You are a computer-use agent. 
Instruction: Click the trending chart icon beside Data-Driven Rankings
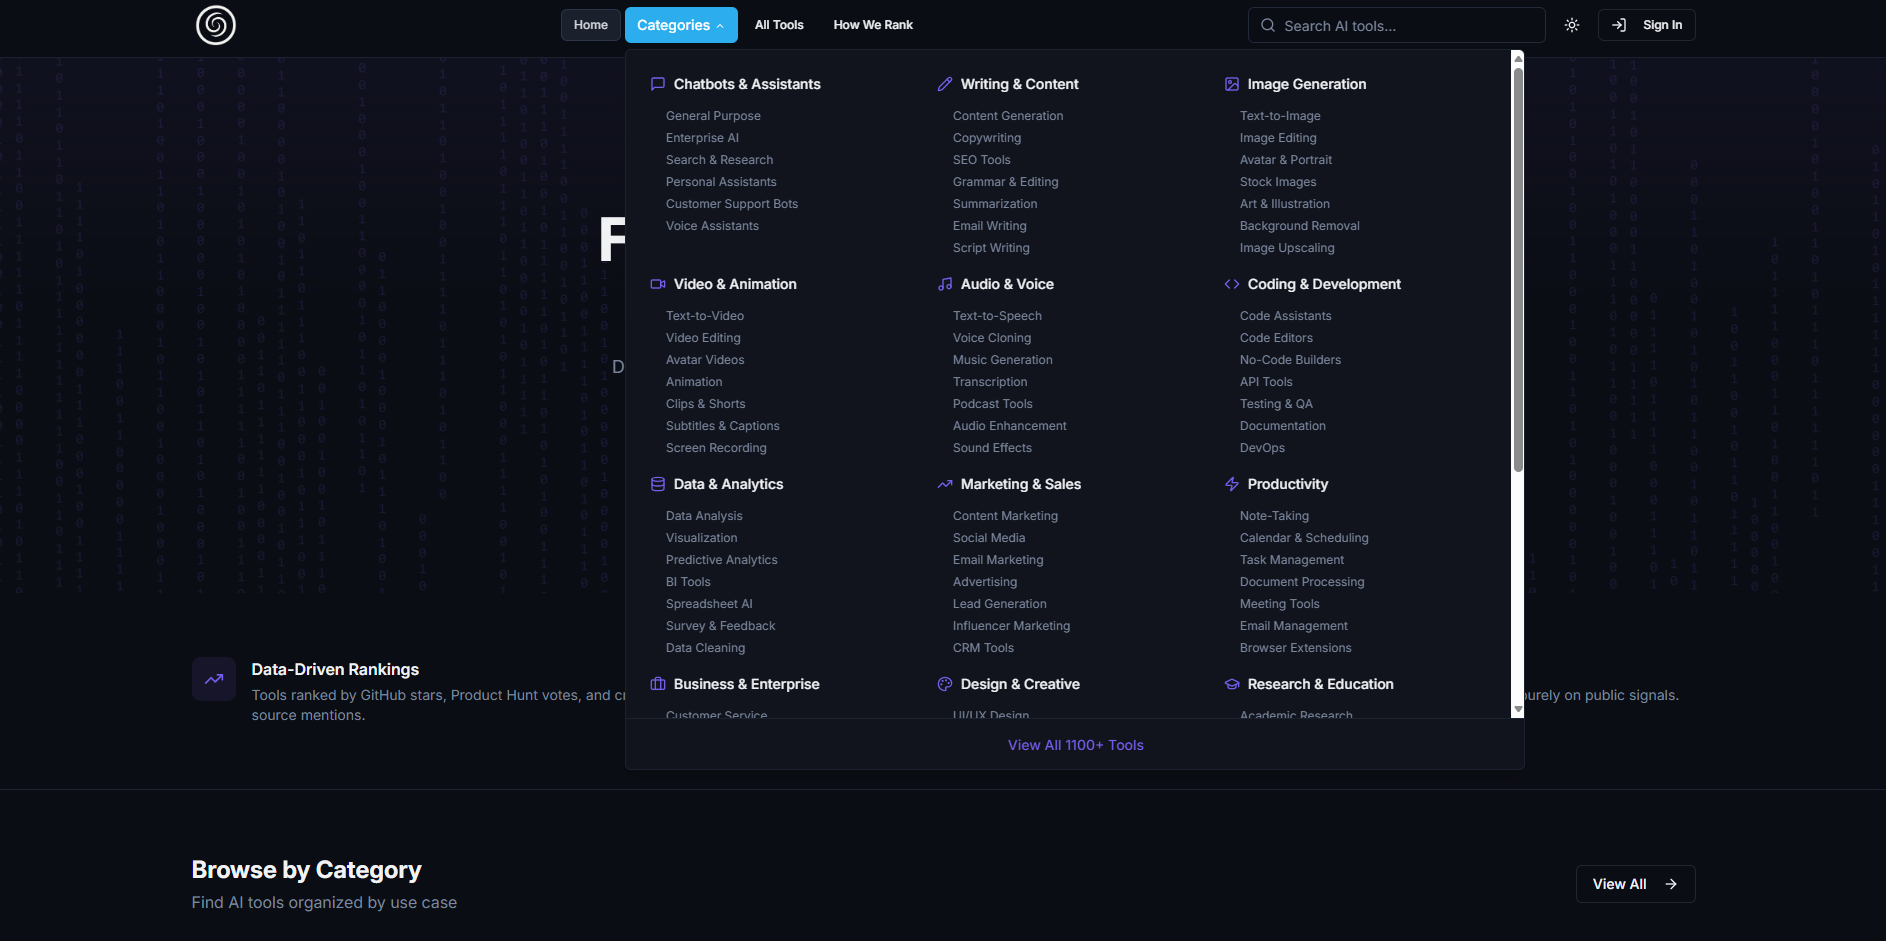(x=214, y=679)
